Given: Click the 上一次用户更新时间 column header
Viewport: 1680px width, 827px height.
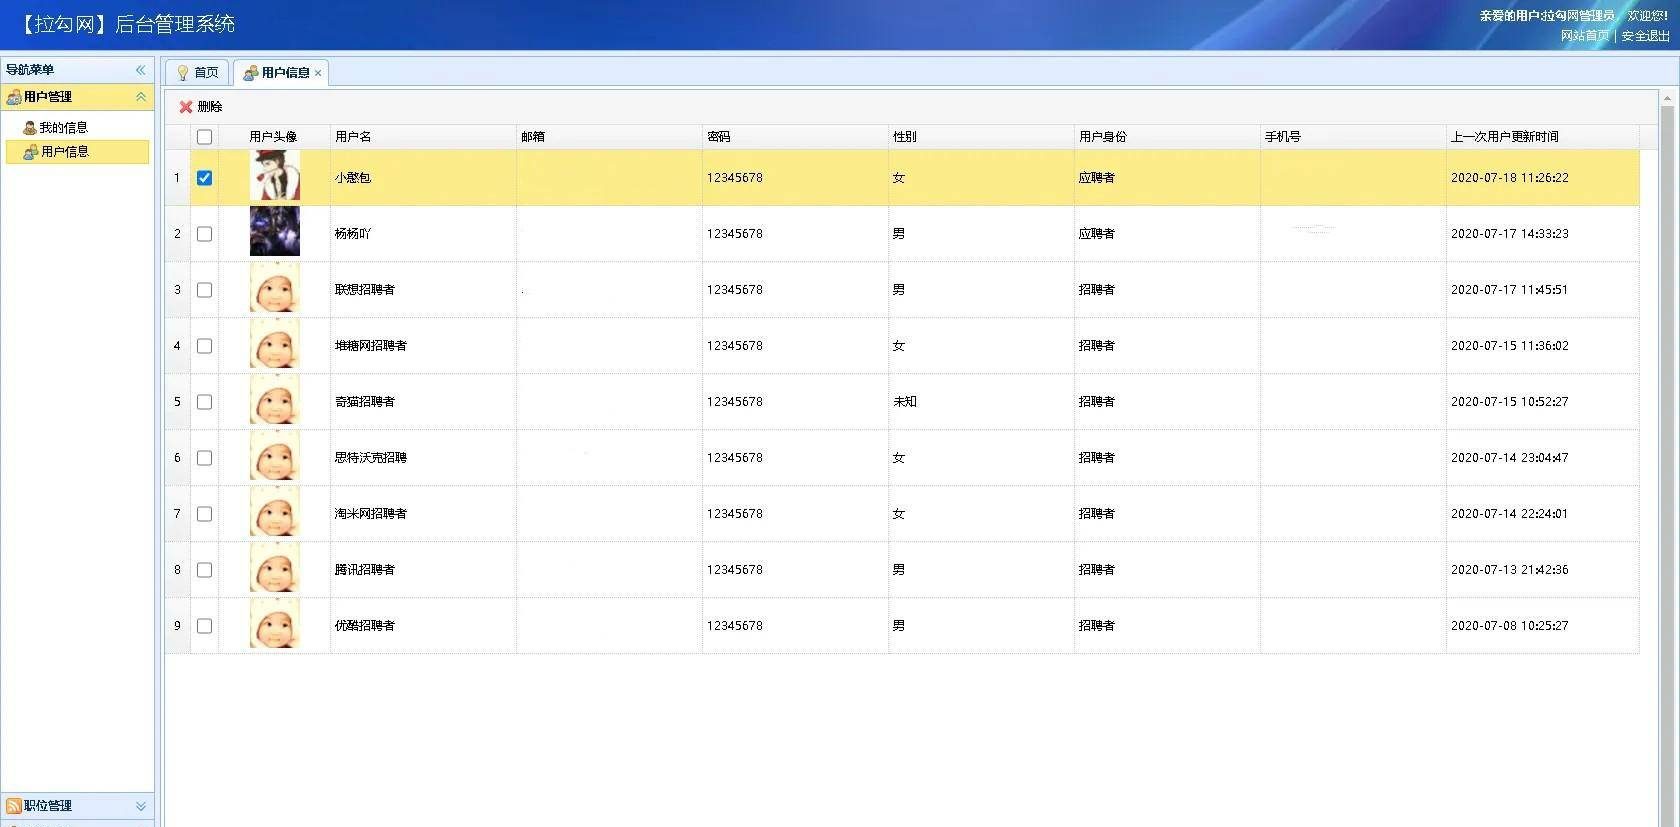Looking at the screenshot, I should (1543, 137).
